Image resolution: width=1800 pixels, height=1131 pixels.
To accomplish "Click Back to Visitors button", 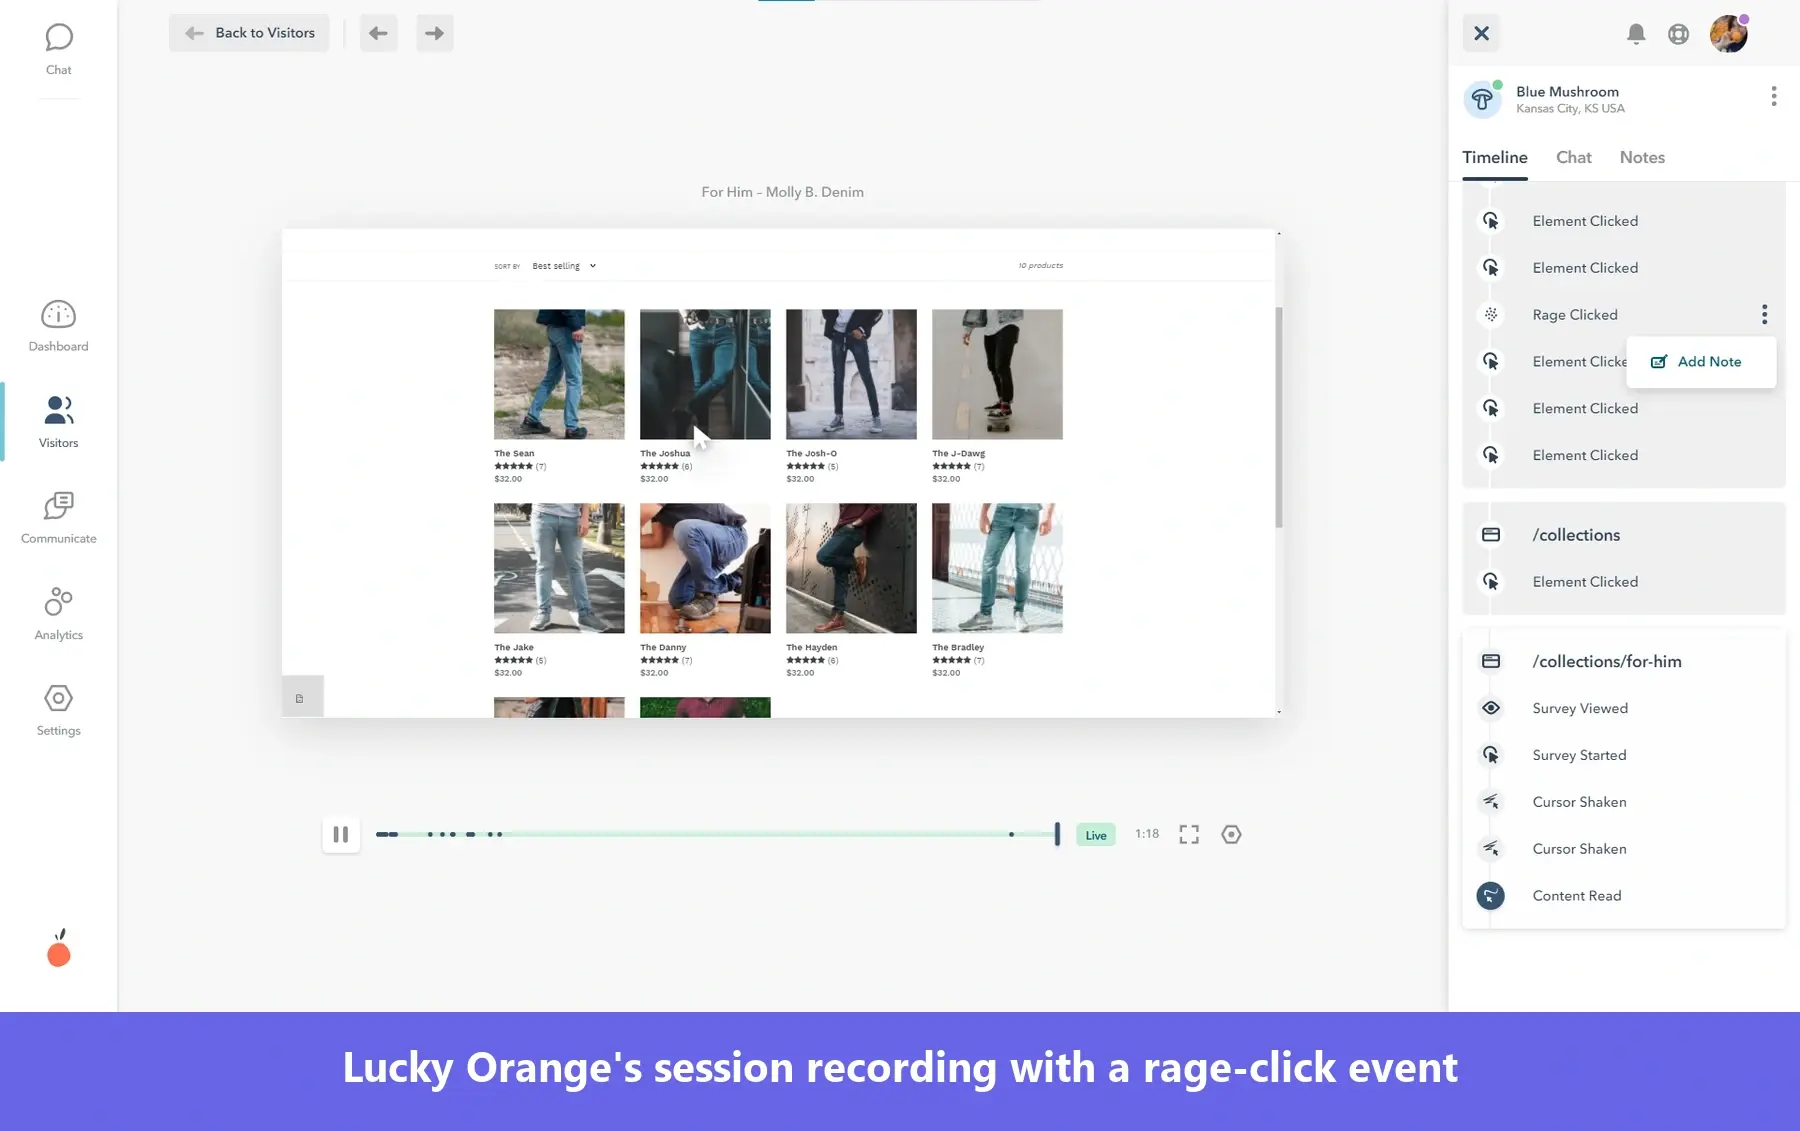I will (249, 33).
